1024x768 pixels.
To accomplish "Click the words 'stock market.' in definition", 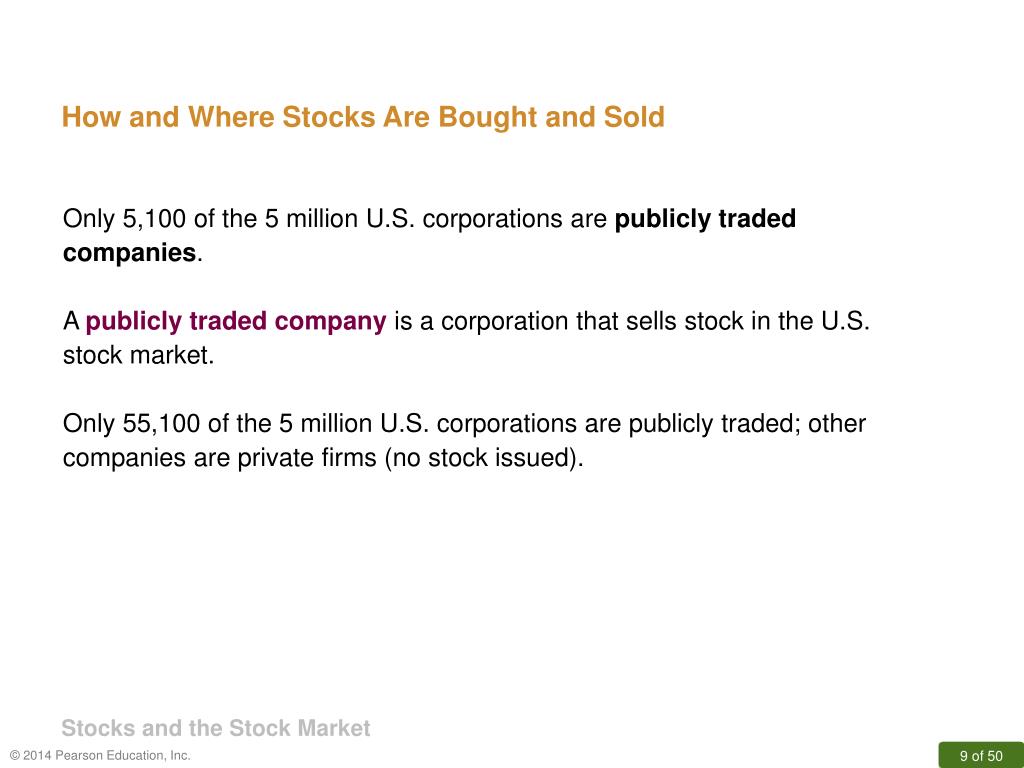I will 138,355.
